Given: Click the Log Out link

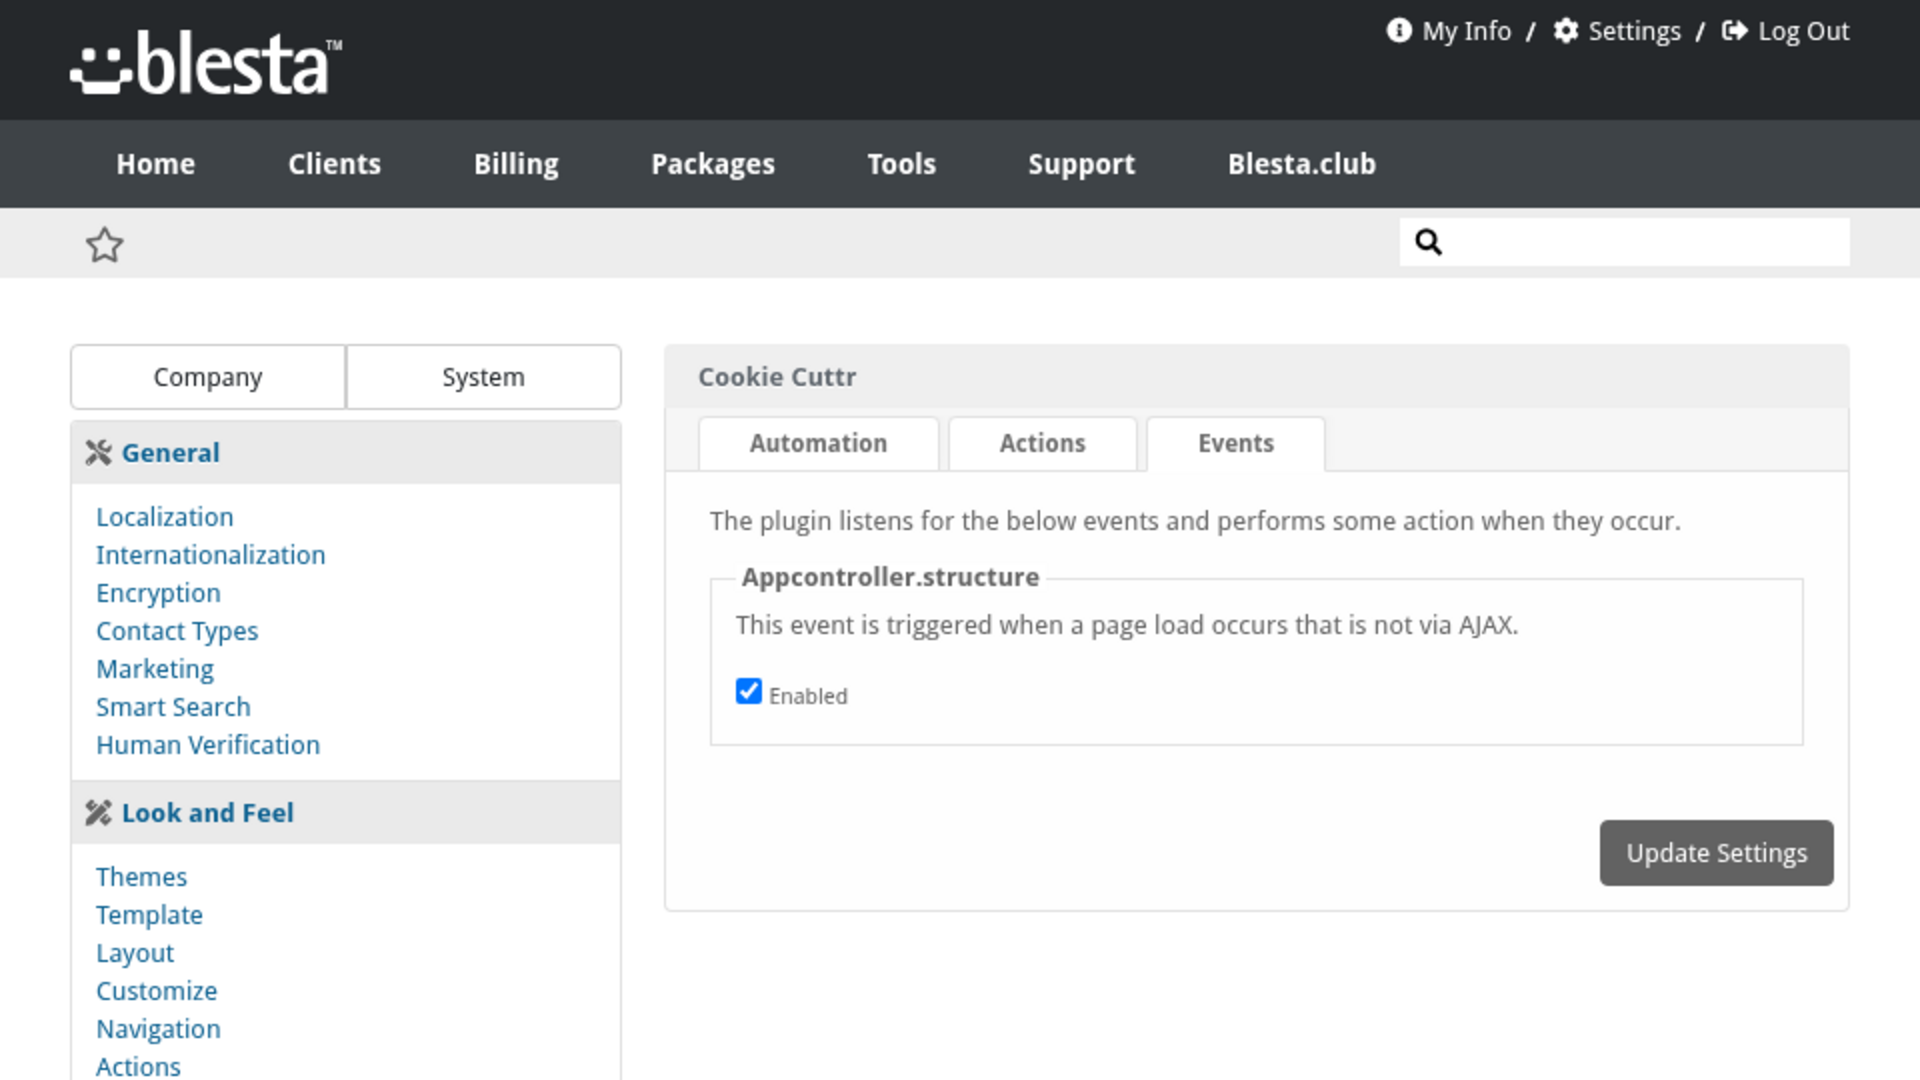Looking at the screenshot, I should click(x=1803, y=31).
